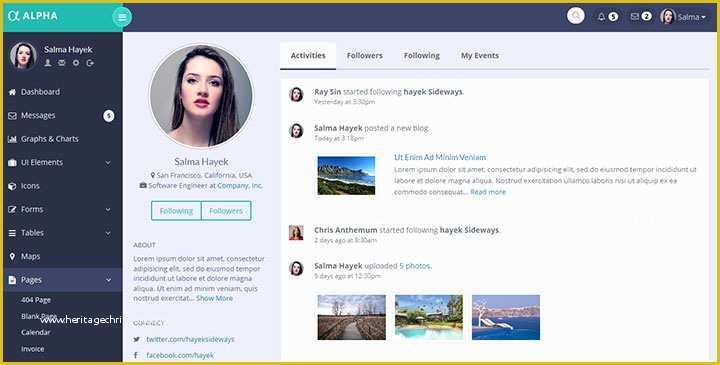Click the Messages count badge
Screen dimensions: 720x365
(x=108, y=116)
